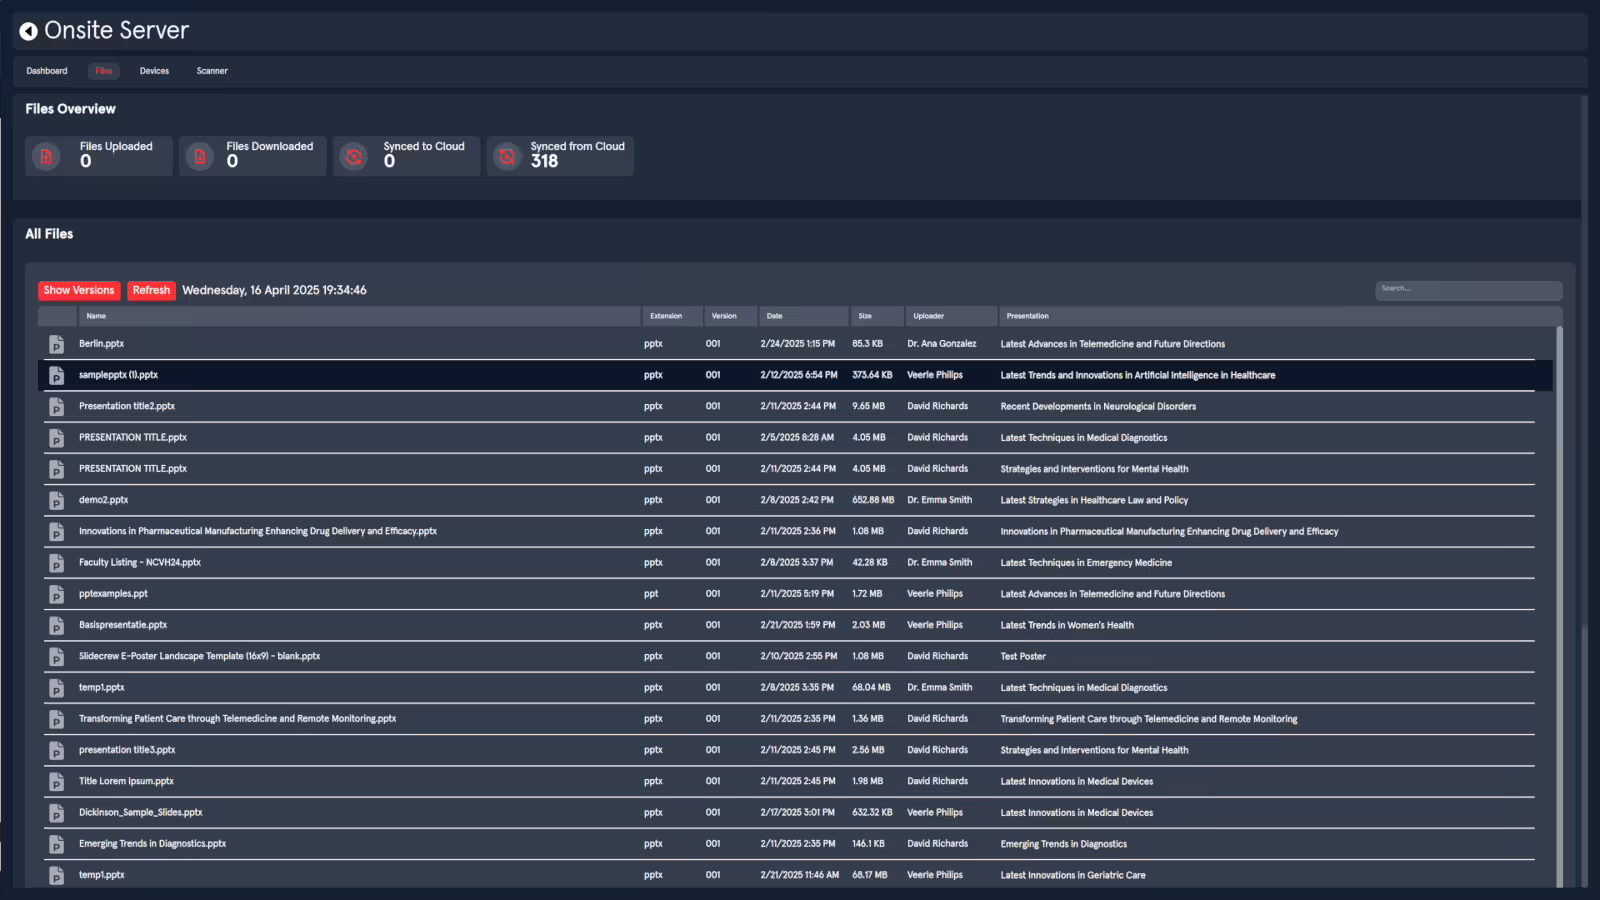Click Latest Innovations in Geriatric Care cell
This screenshot has width=1600, height=900.
(x=1073, y=875)
